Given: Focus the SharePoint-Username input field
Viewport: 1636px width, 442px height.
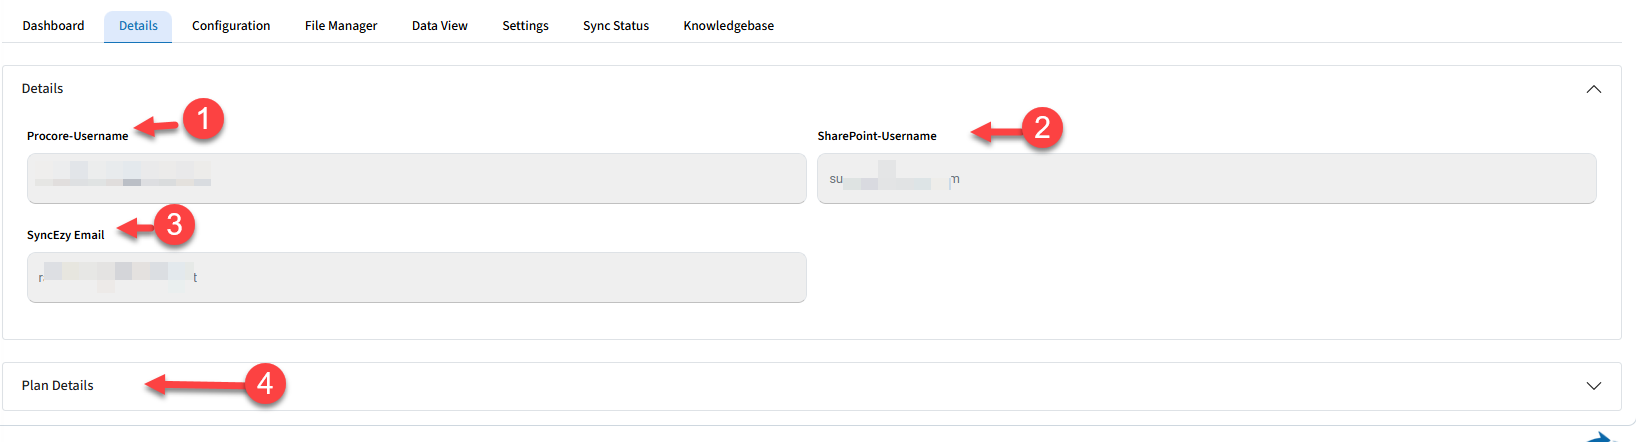Looking at the screenshot, I should (x=1206, y=179).
